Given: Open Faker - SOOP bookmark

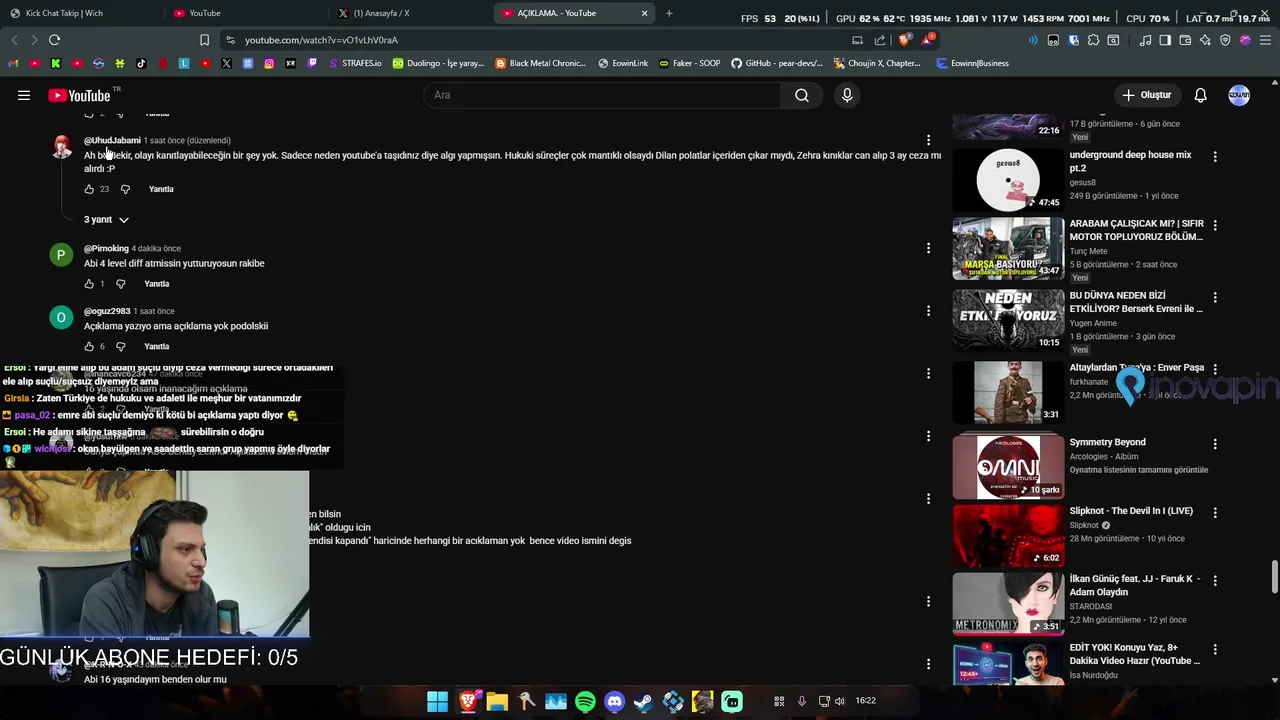Looking at the screenshot, I should (689, 63).
